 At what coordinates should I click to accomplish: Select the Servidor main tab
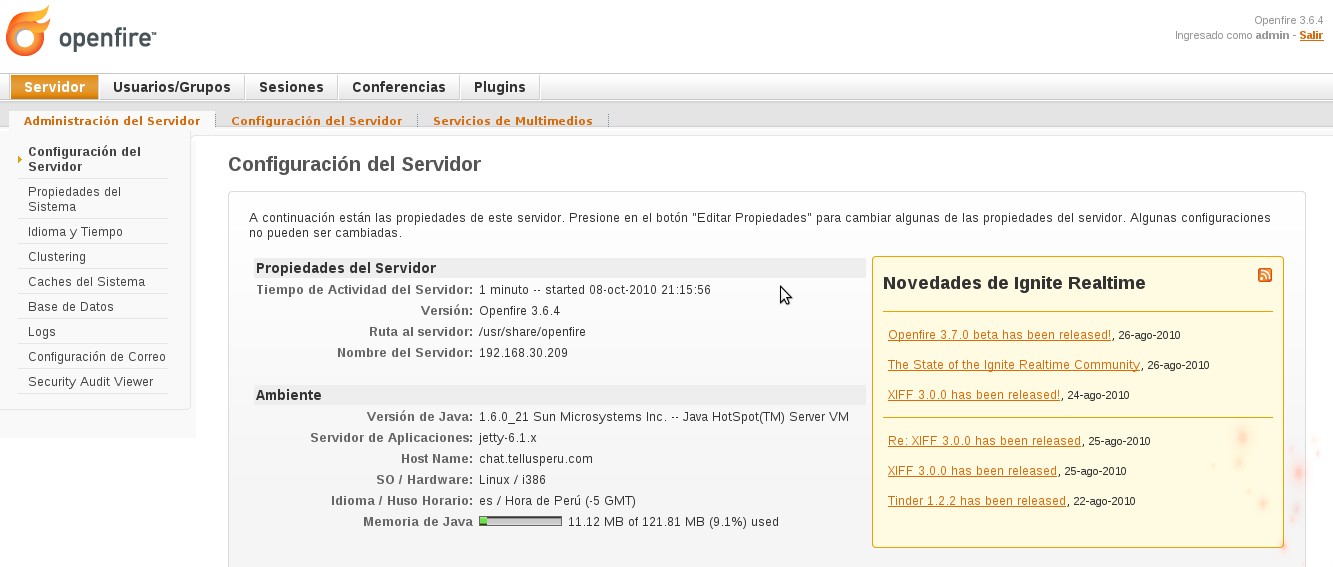pyautogui.click(x=55, y=87)
